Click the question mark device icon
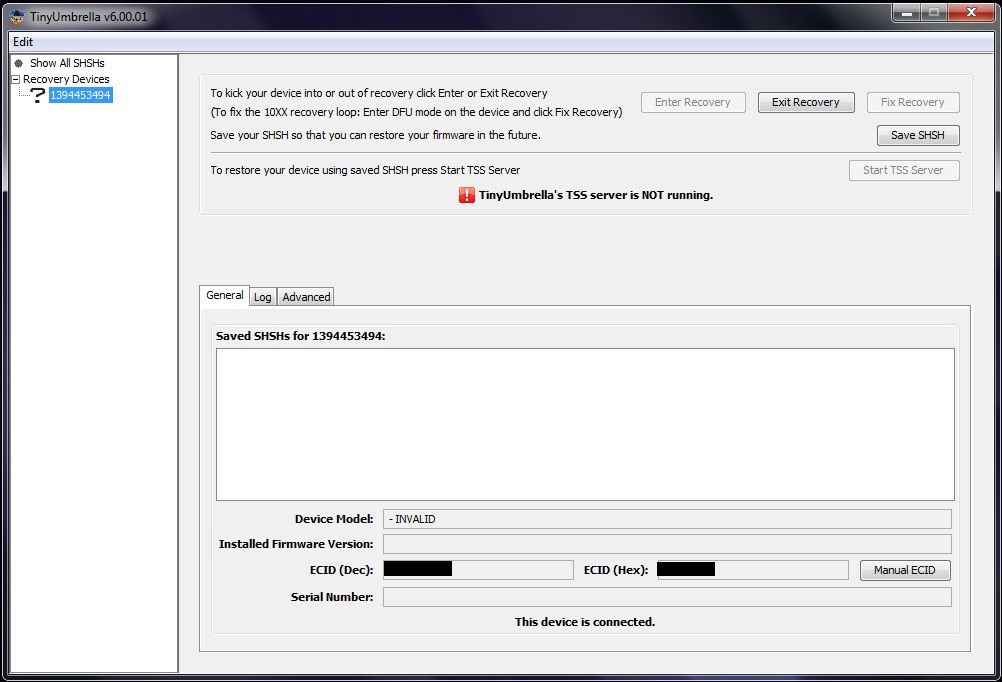This screenshot has width=1002, height=682. (x=38, y=95)
